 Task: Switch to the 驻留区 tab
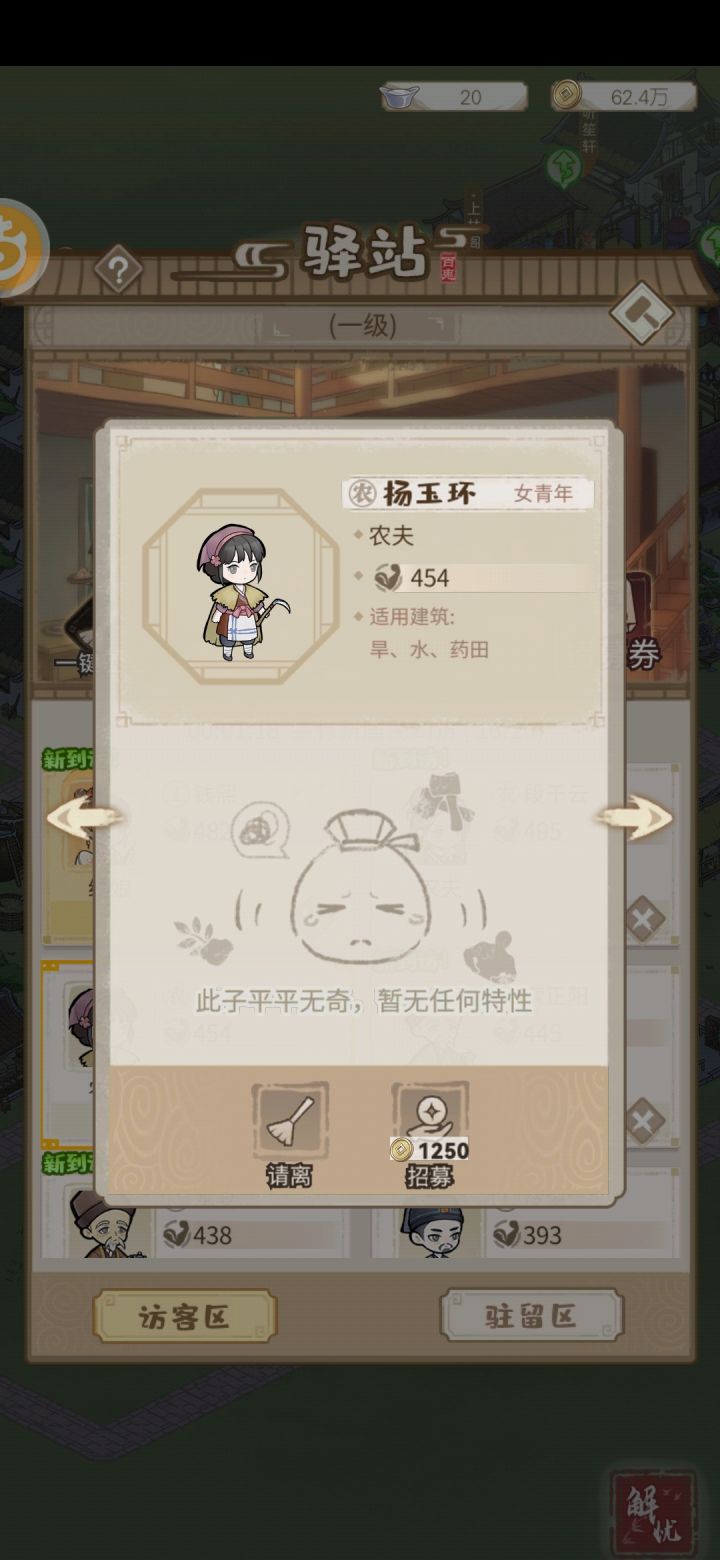(531, 1315)
